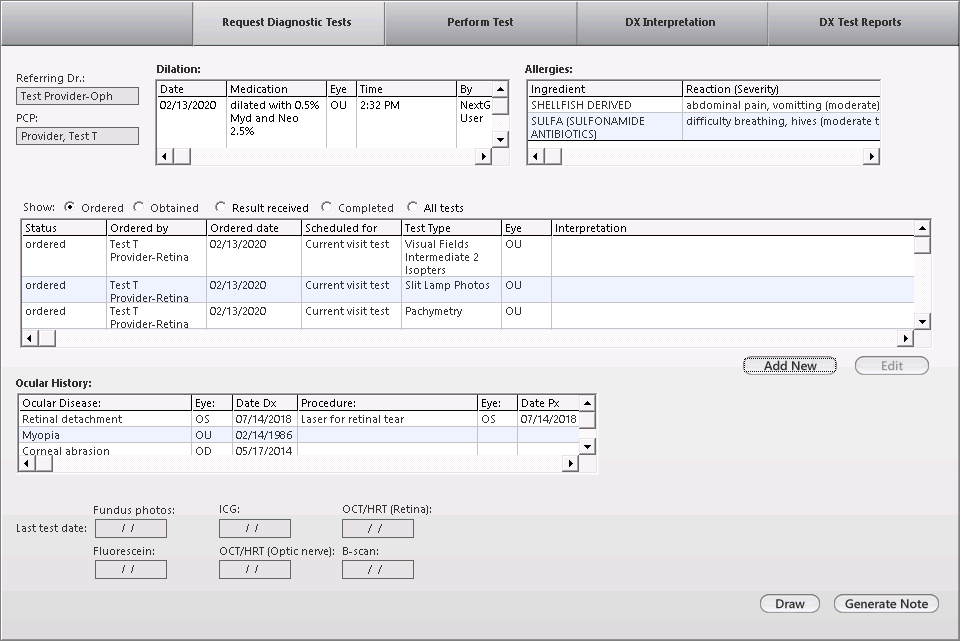Click the Ocular Disease column header
Viewport: 960px width, 641px height.
105,403
